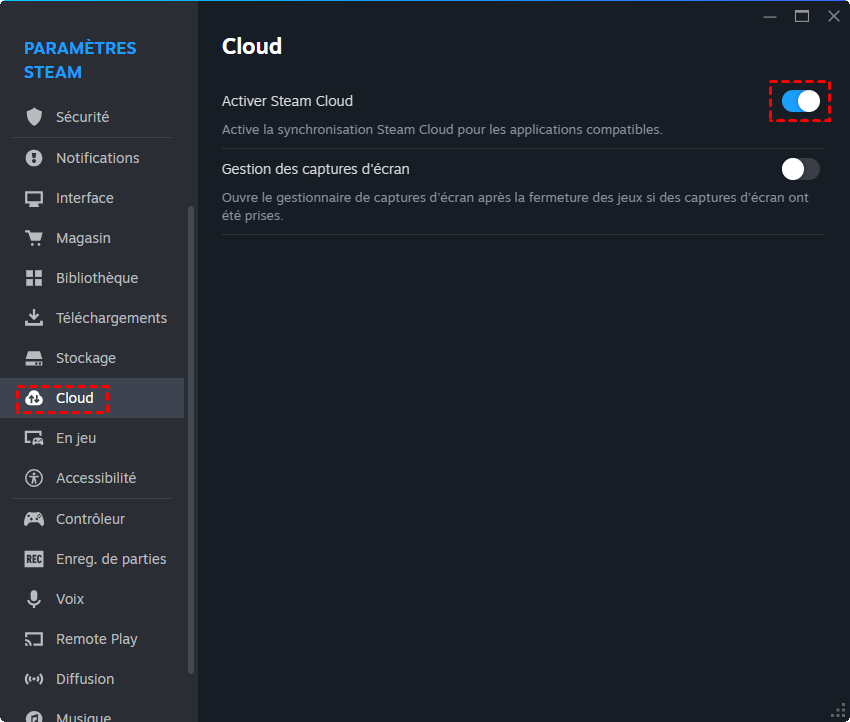Viewport: 850px width, 722px height.
Task: Maximize the Steam settings window
Action: [802, 16]
